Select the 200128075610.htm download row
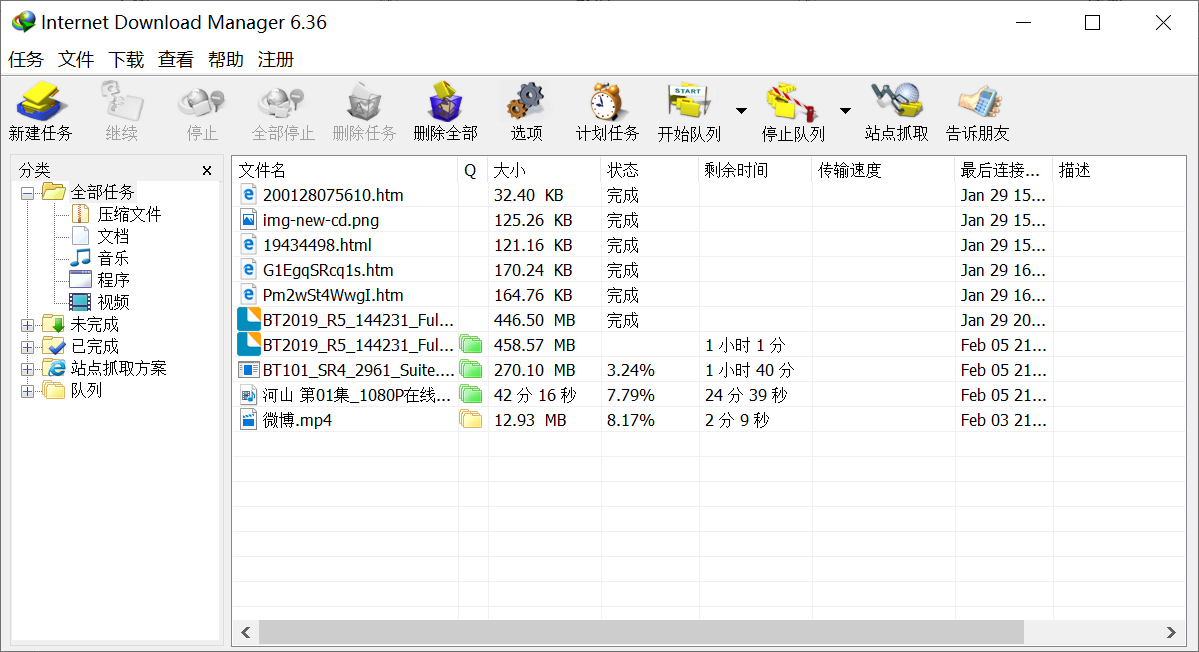The image size is (1199, 652). pyautogui.click(x=709, y=196)
